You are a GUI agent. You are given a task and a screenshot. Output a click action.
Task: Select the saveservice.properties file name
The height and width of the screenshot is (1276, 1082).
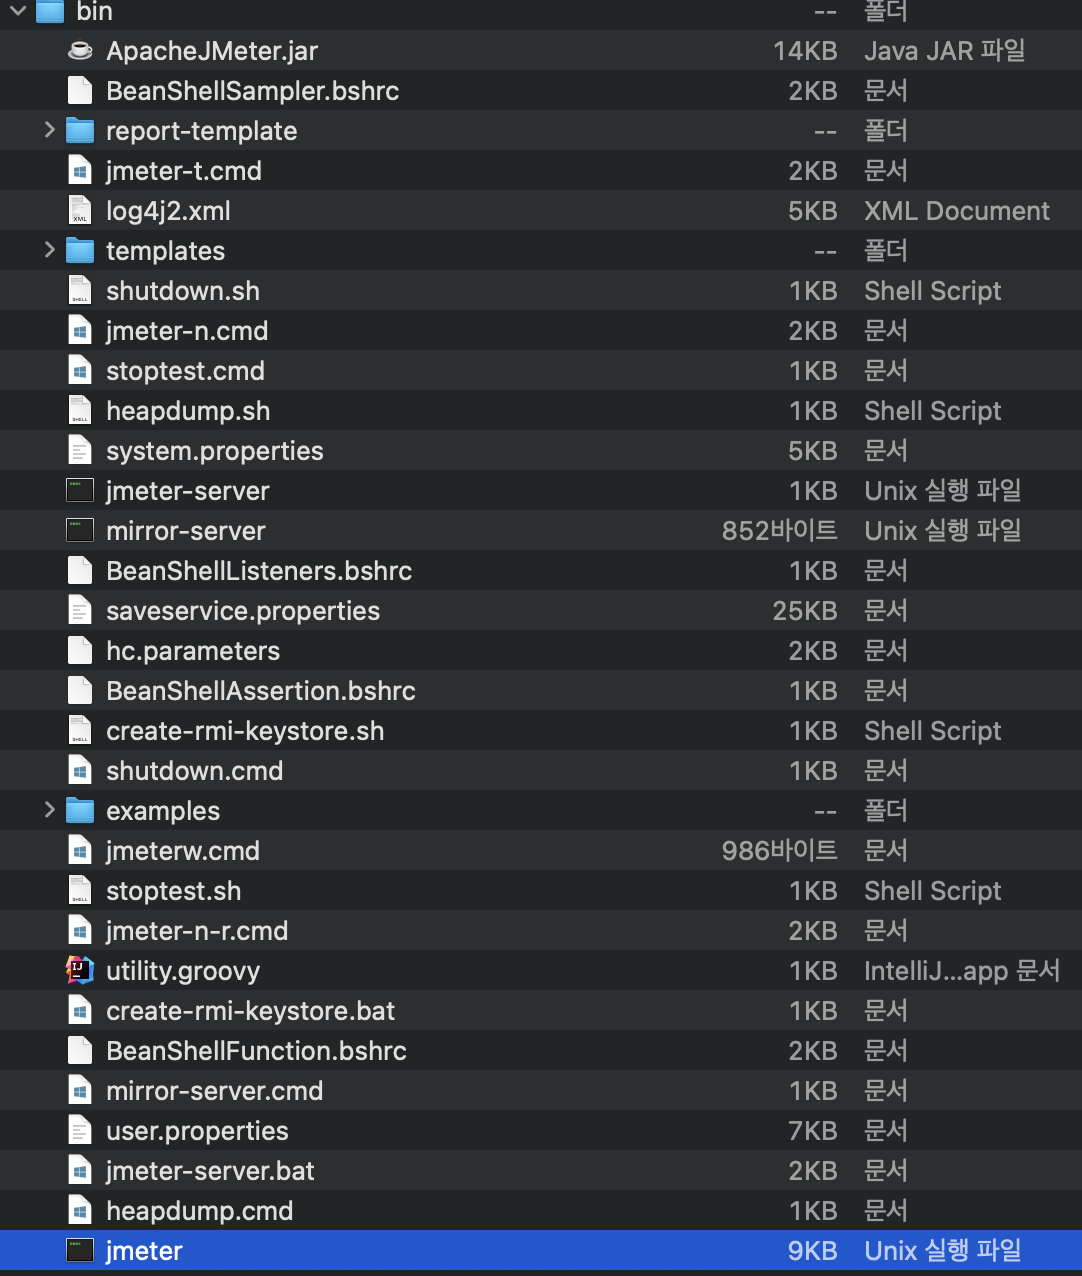[243, 611]
